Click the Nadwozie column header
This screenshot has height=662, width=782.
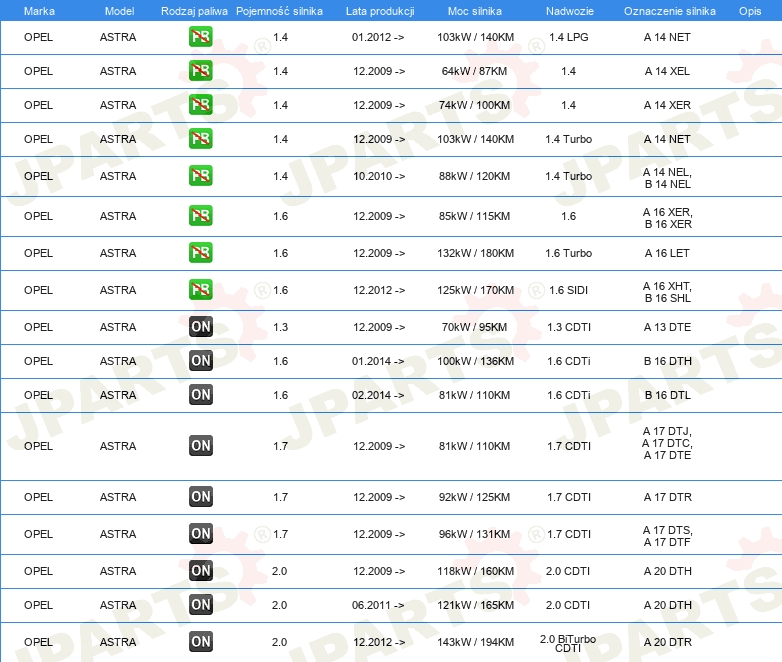pos(570,11)
